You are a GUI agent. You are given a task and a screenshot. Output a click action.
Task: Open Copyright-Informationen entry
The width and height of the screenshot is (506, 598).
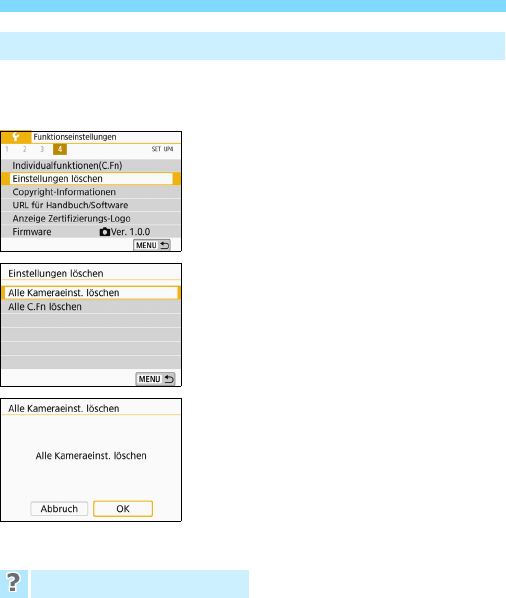91,192
